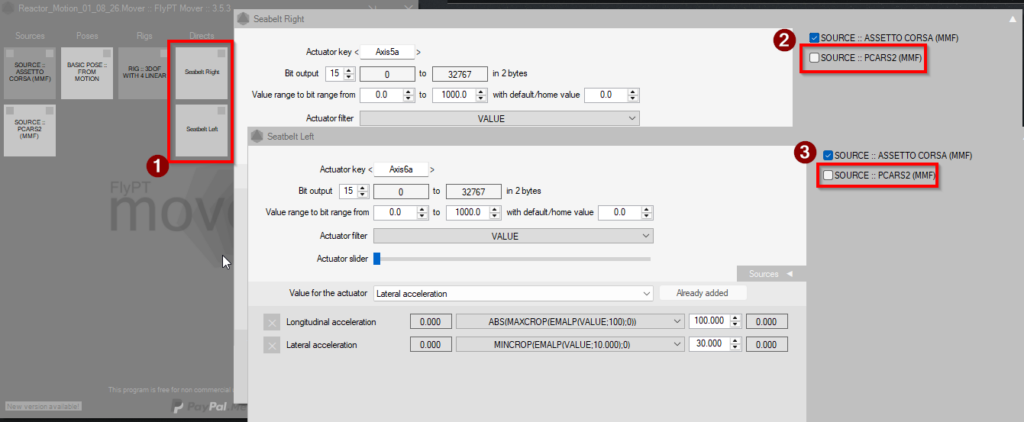1024x422 pixels.
Task: Click FlyPT Mover logo in main title bar
Action: pyautogui.click(x=10, y=8)
